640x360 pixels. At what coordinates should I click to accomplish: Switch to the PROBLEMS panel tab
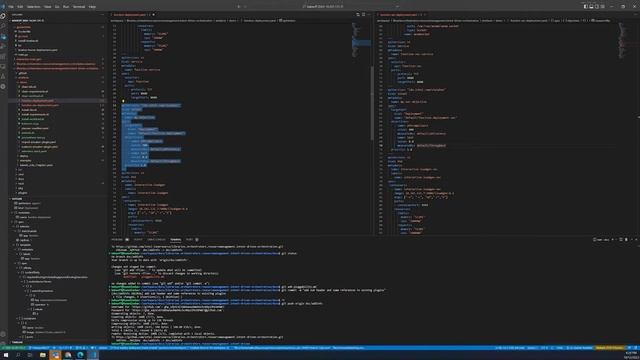tap(117, 240)
